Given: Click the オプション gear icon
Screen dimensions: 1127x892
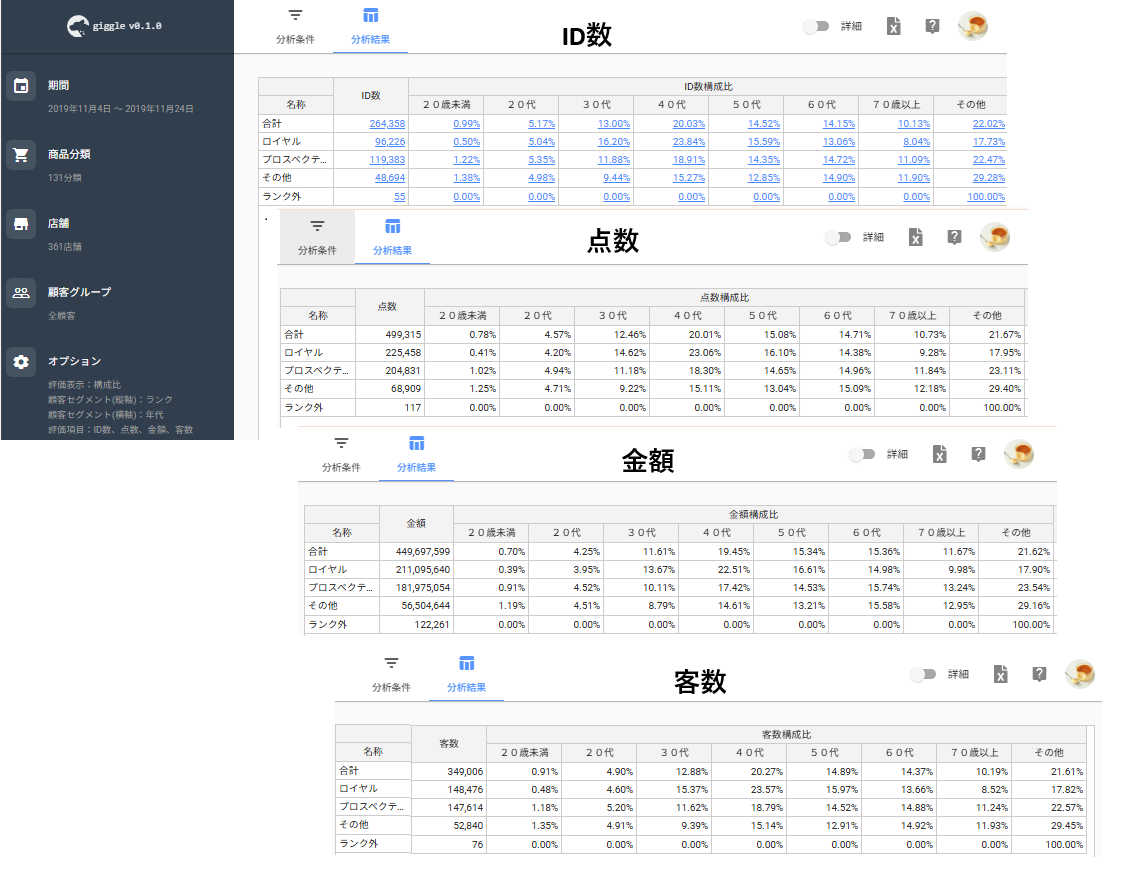Looking at the screenshot, I should [x=21, y=362].
